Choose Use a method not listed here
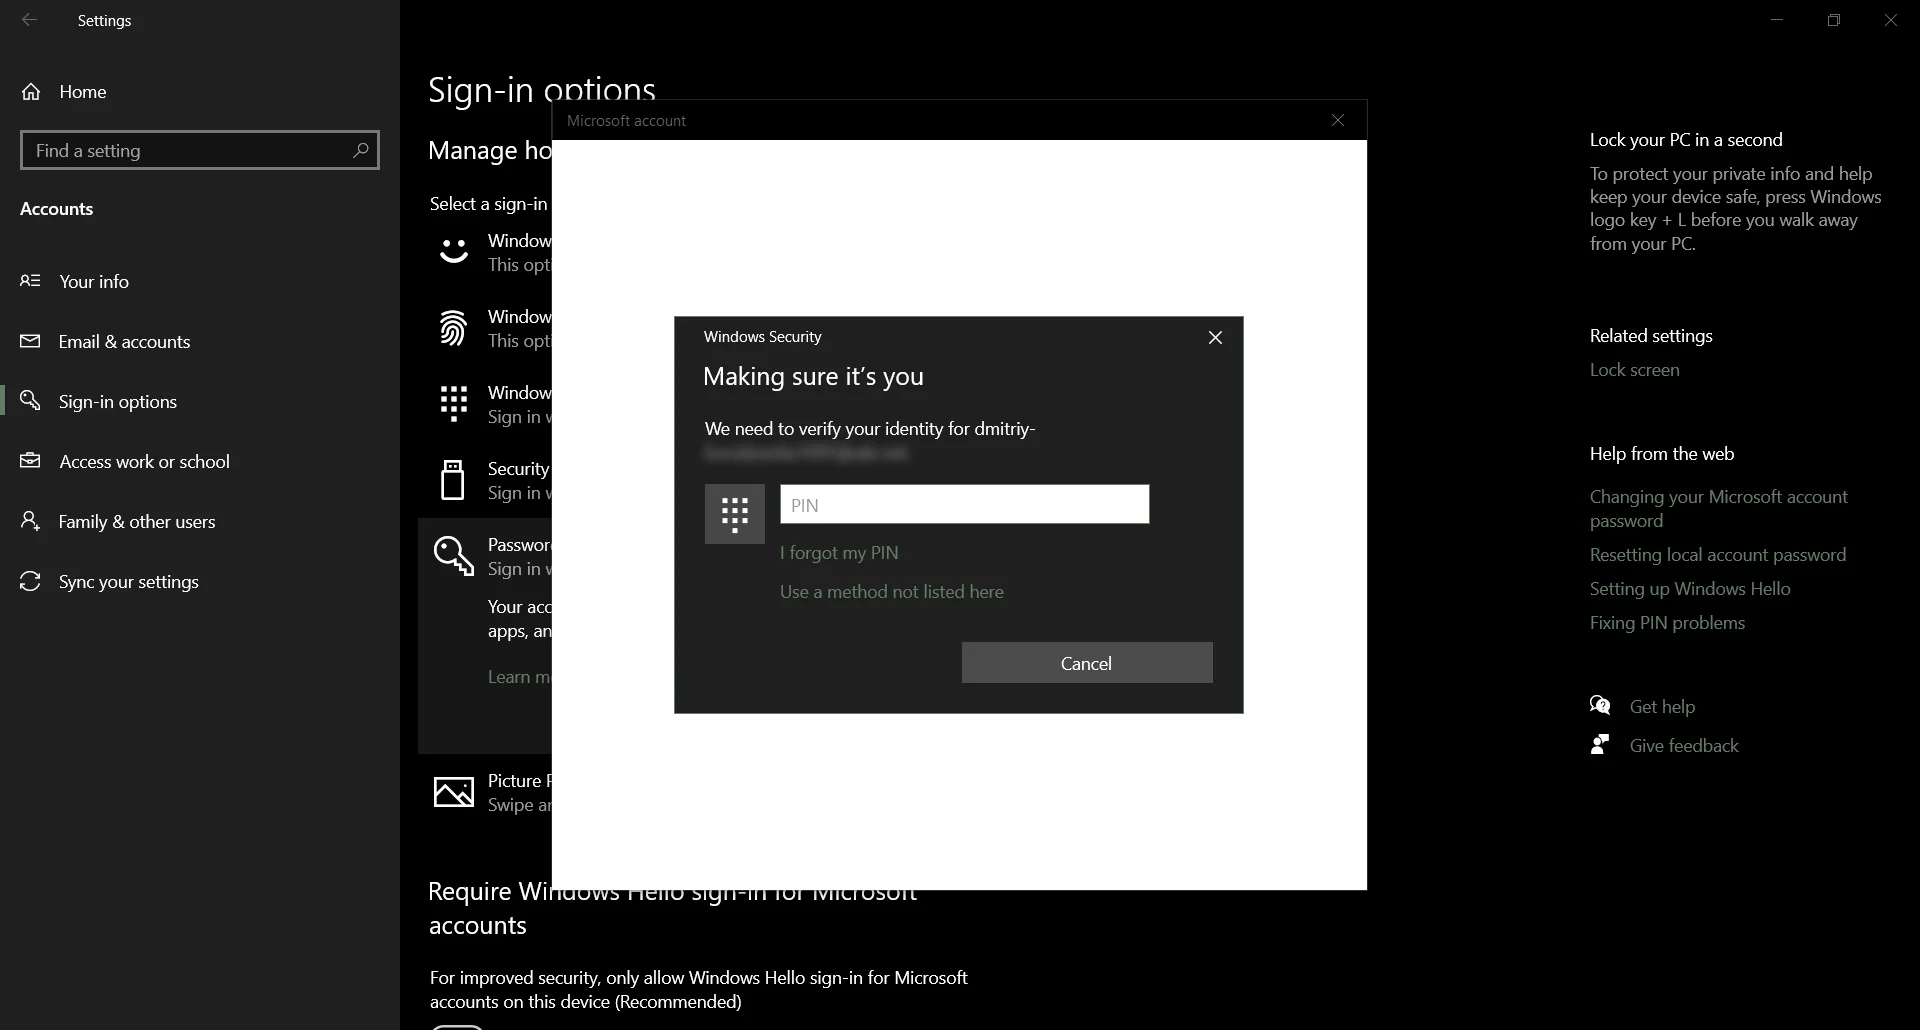Screen dimensions: 1920x1030 [x=891, y=592]
